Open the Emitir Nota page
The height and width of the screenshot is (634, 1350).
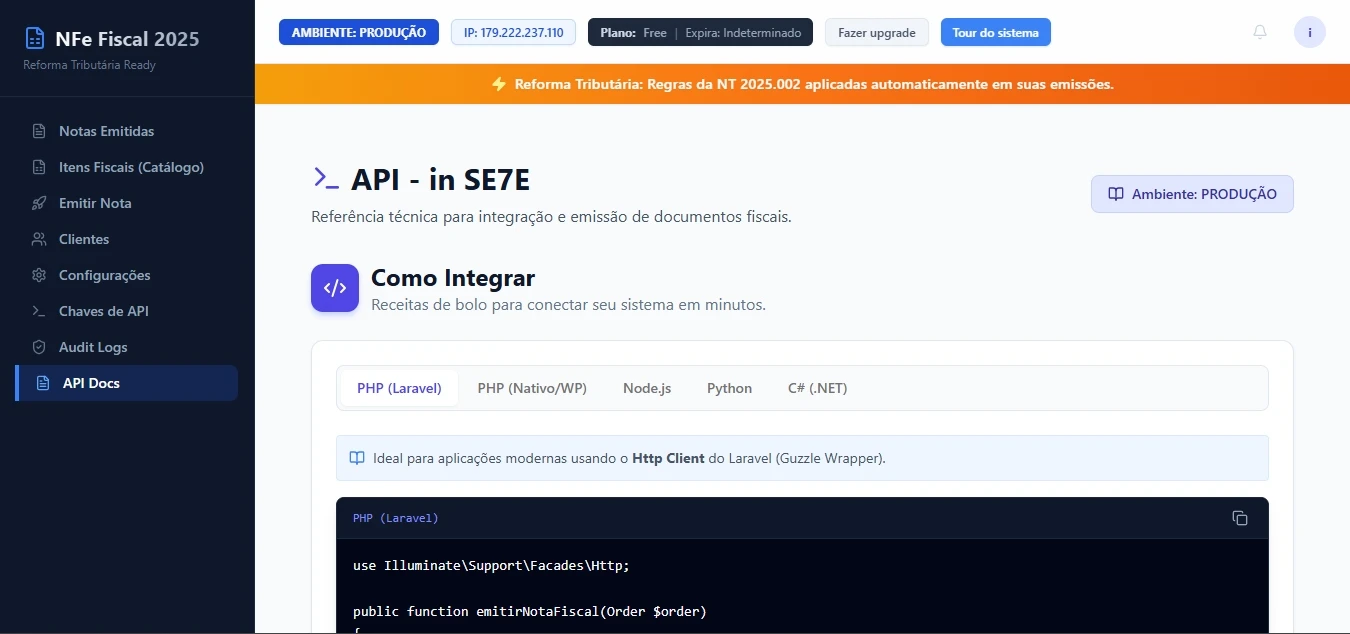click(x=95, y=203)
